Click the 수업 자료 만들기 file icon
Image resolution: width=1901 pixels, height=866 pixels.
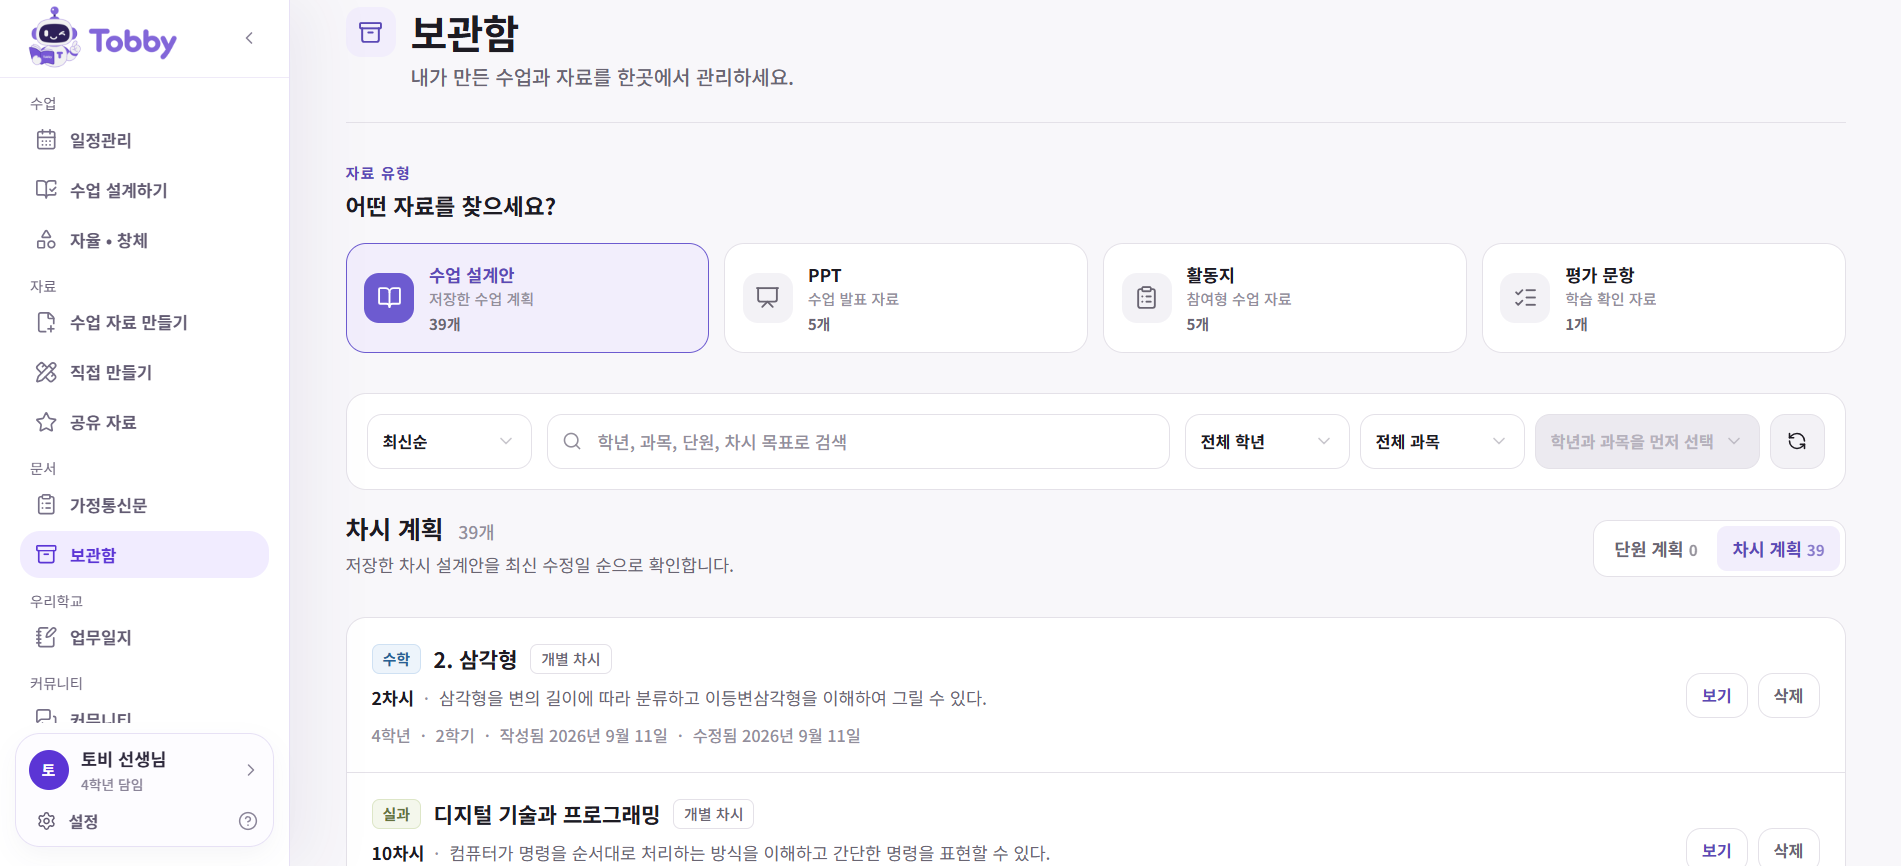click(46, 322)
